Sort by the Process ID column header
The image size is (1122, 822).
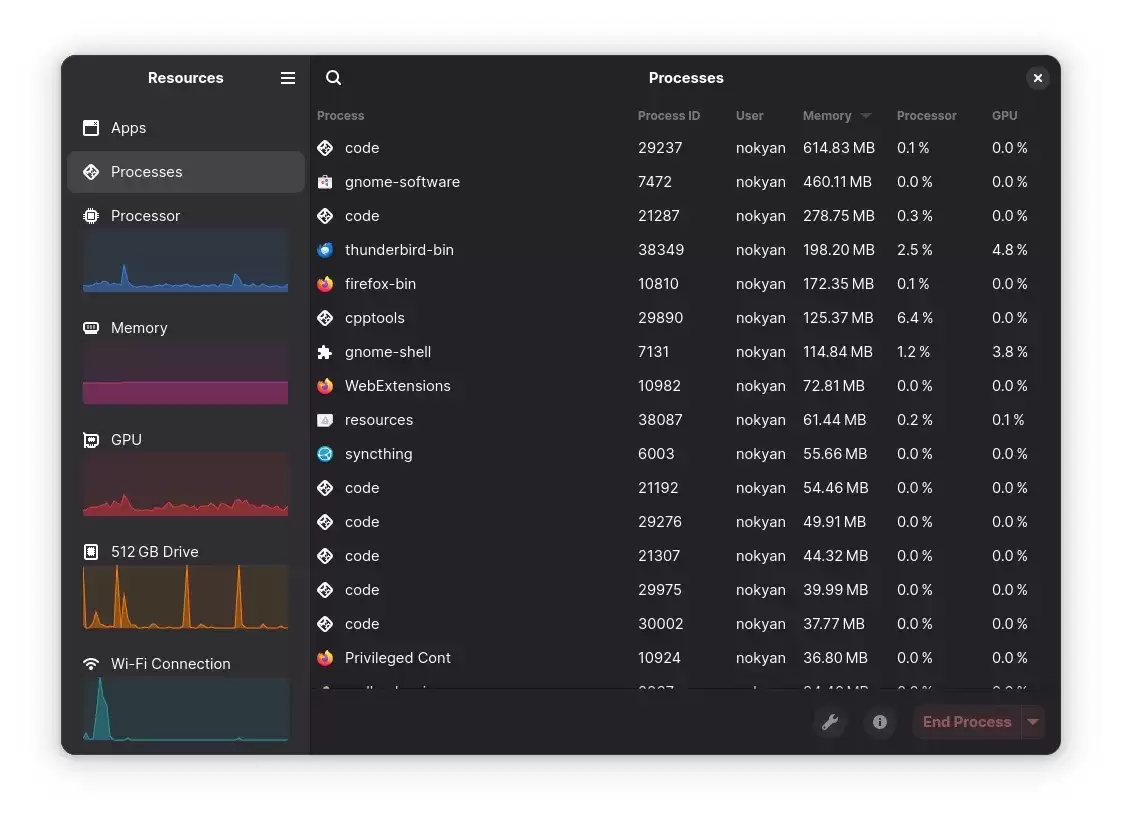click(x=669, y=116)
